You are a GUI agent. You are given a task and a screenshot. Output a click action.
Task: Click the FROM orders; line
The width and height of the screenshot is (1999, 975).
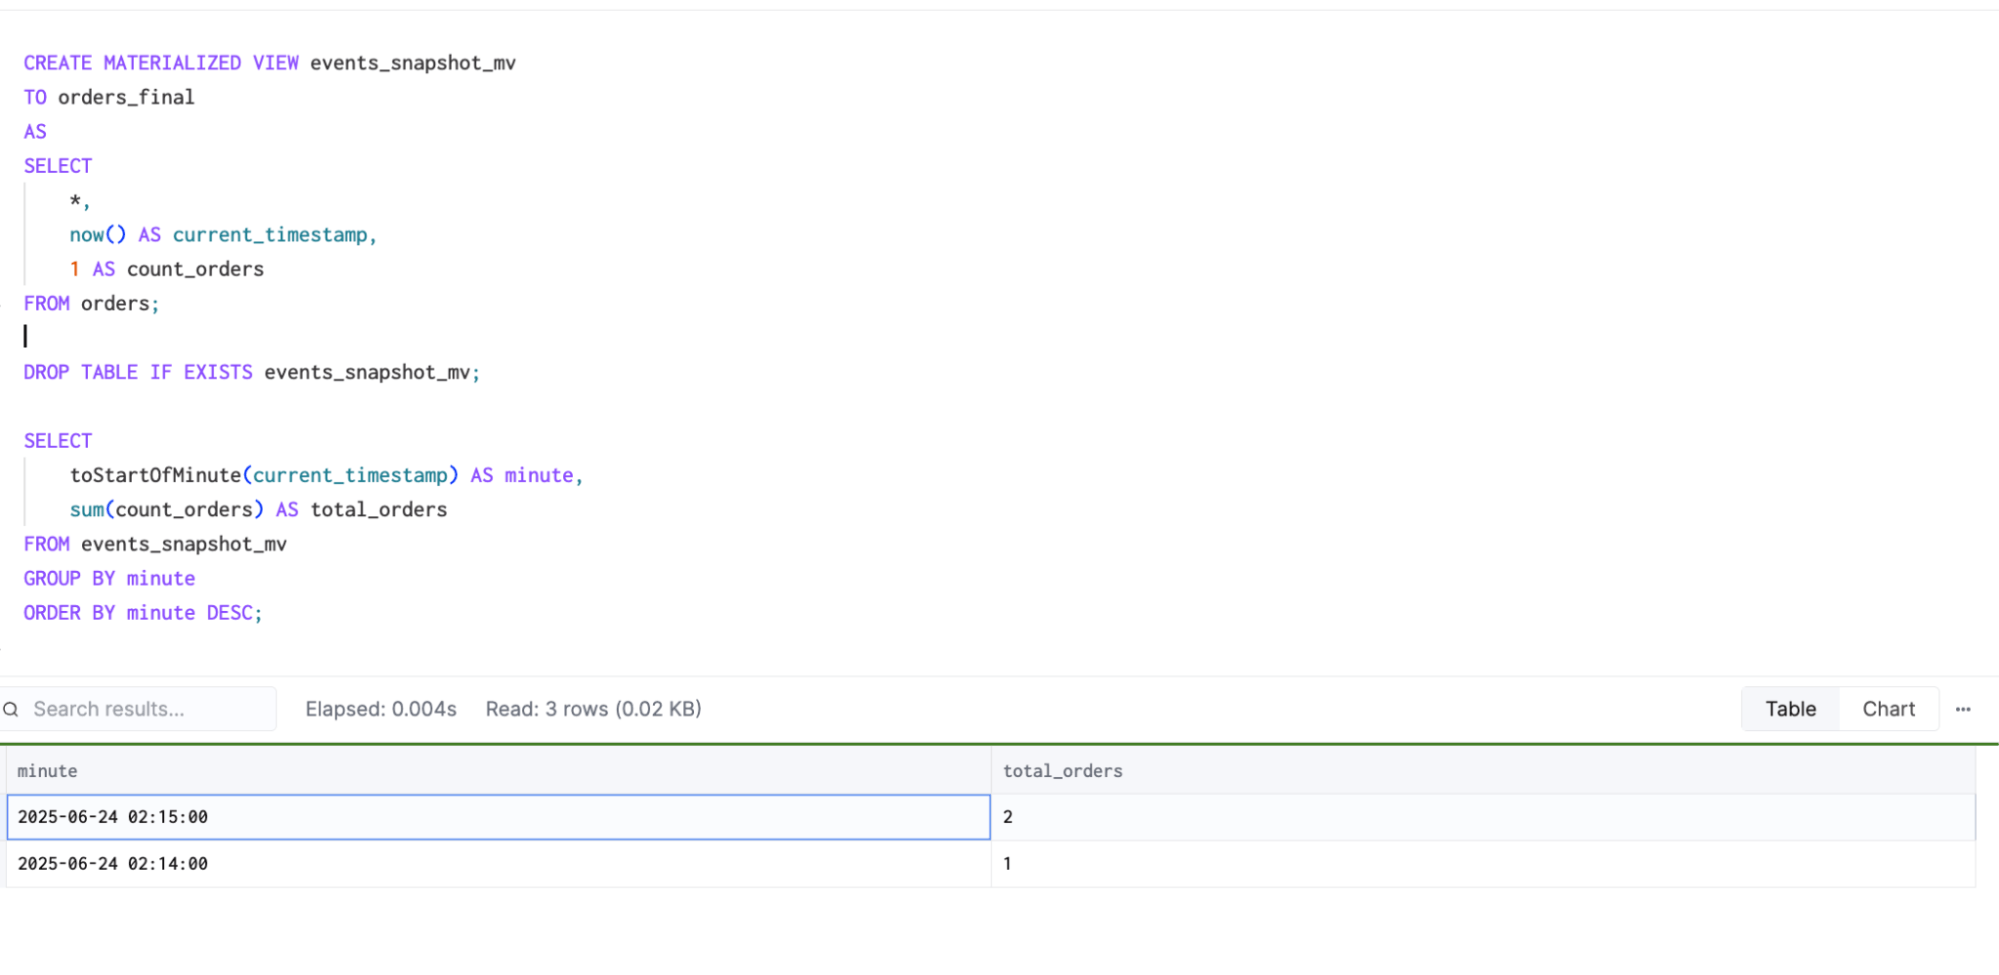tap(91, 303)
